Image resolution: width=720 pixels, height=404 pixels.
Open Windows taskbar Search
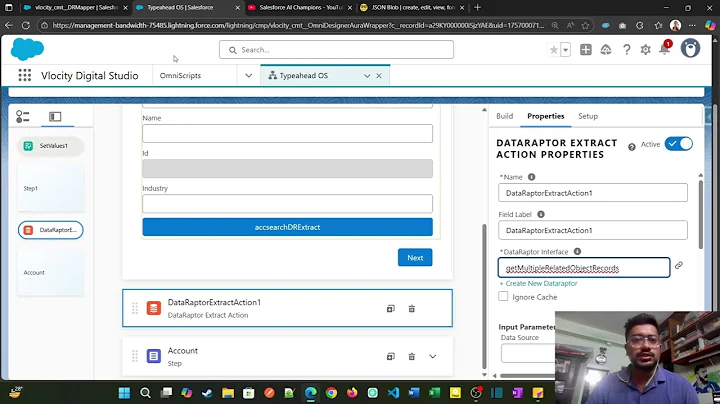click(145, 393)
